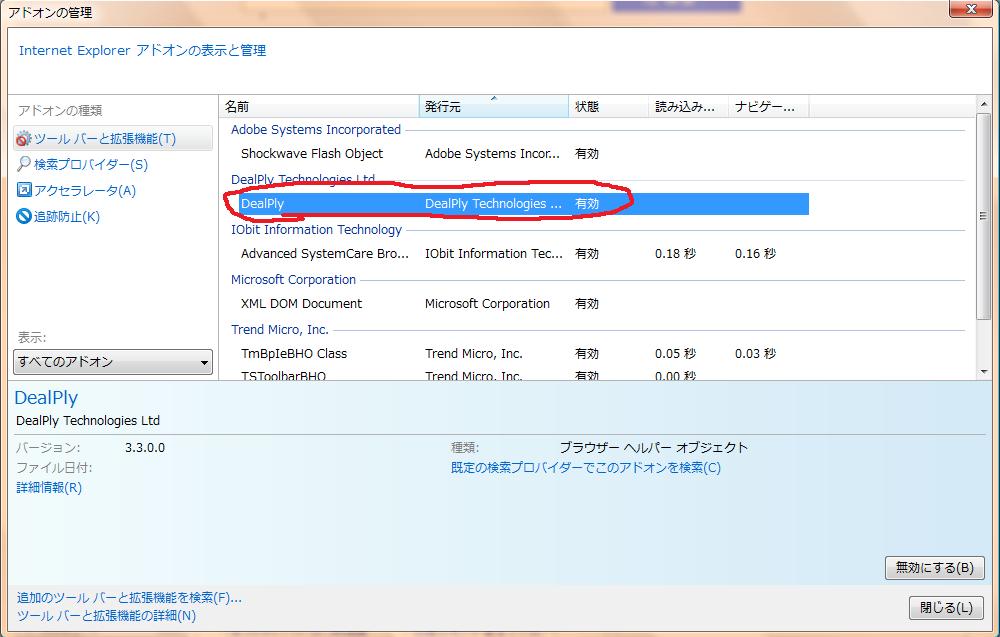1000x637 pixels.
Task: Click 無効にする(B) button
Action: [934, 567]
